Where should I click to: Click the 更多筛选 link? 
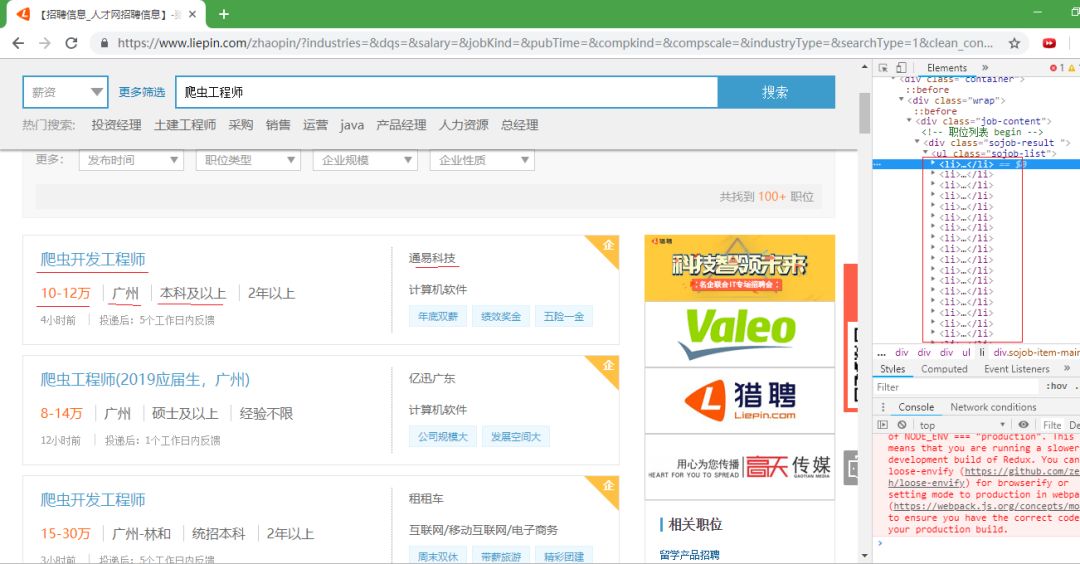(141, 92)
